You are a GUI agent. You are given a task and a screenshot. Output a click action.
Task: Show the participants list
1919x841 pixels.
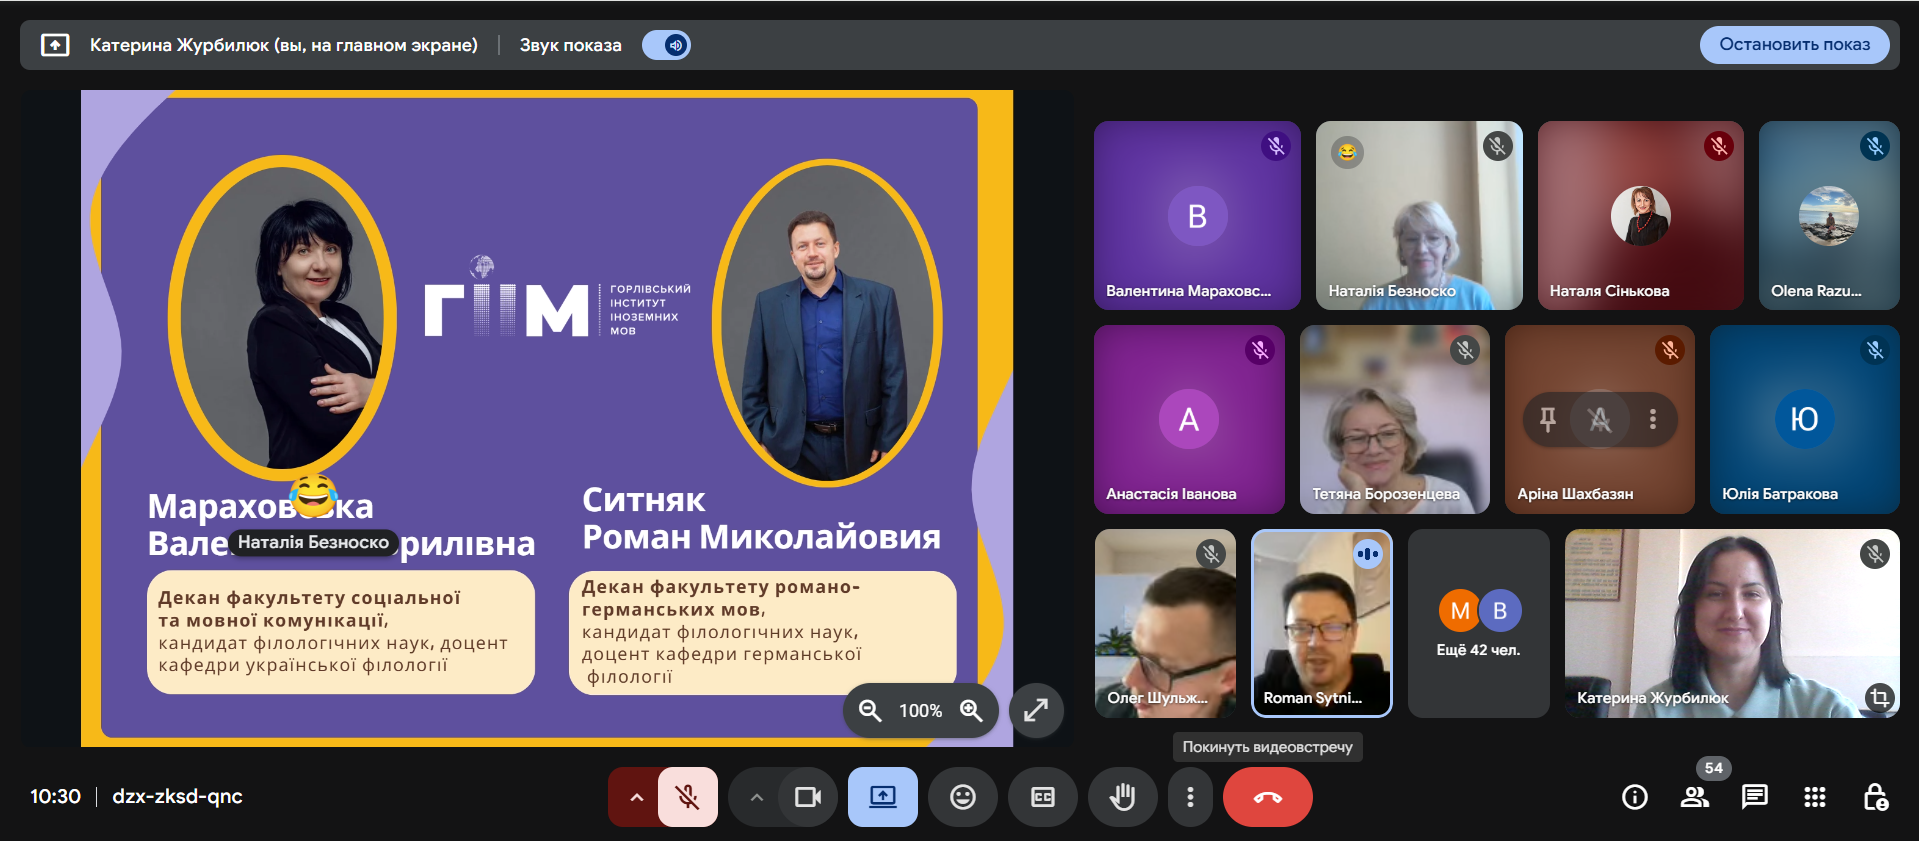(1694, 797)
